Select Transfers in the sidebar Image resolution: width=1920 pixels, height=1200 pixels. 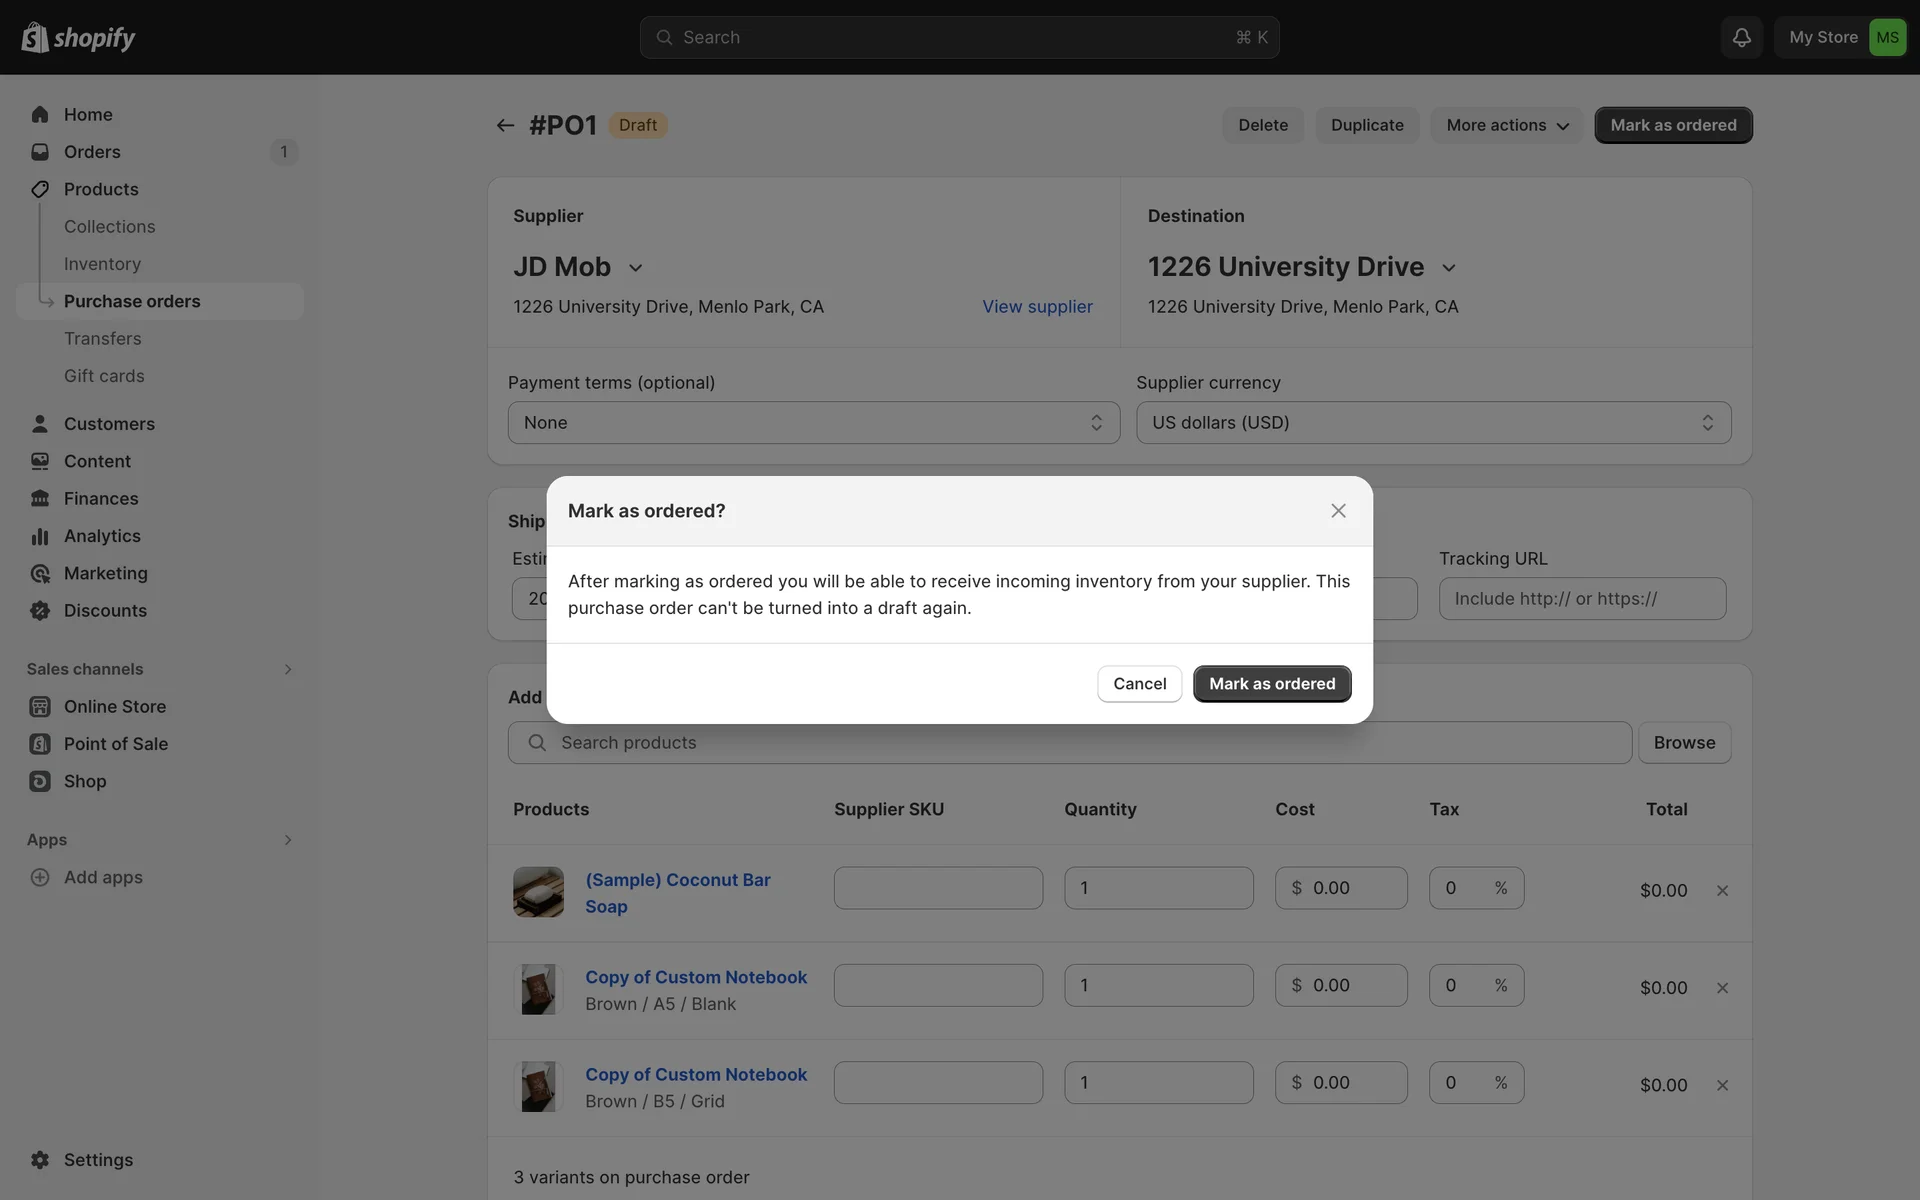coord(102,339)
